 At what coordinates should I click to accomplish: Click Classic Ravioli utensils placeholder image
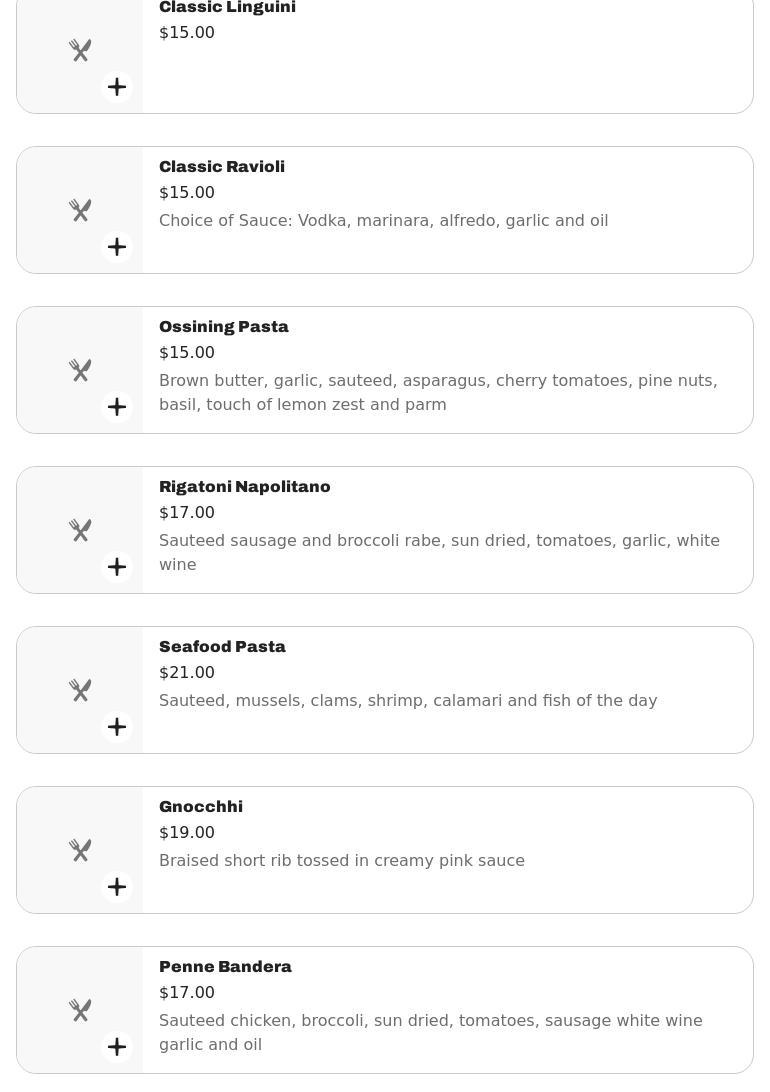[x=80, y=210]
